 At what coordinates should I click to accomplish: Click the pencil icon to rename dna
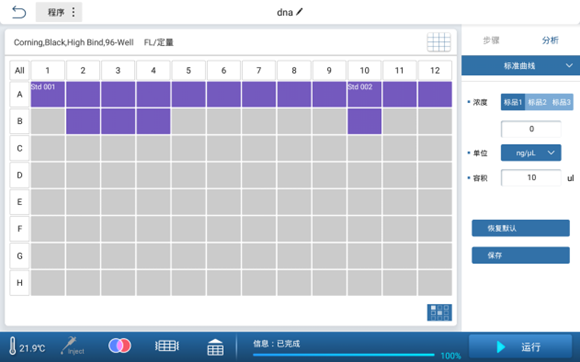point(299,12)
